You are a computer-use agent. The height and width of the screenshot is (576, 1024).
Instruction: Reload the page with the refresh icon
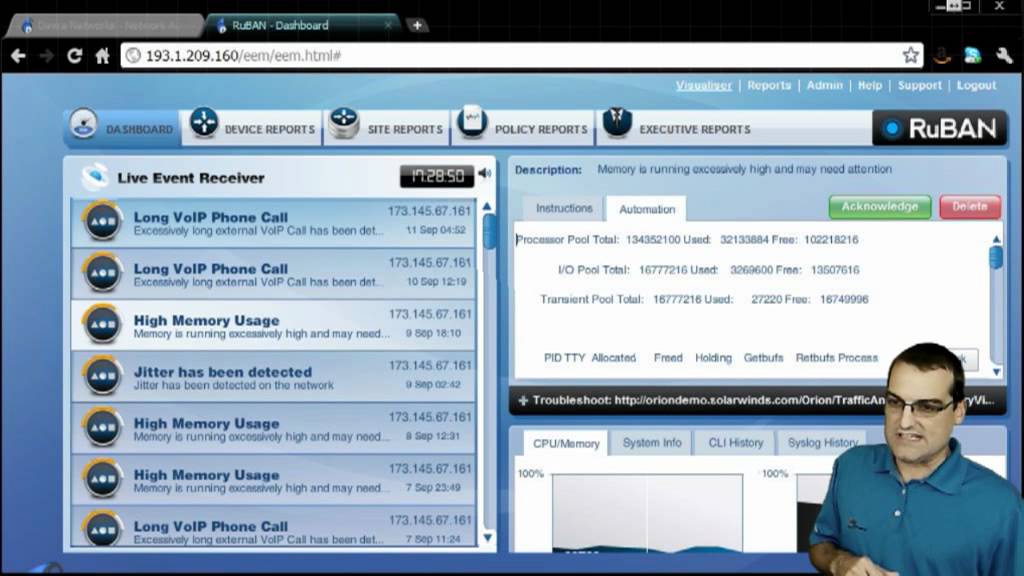(x=74, y=56)
